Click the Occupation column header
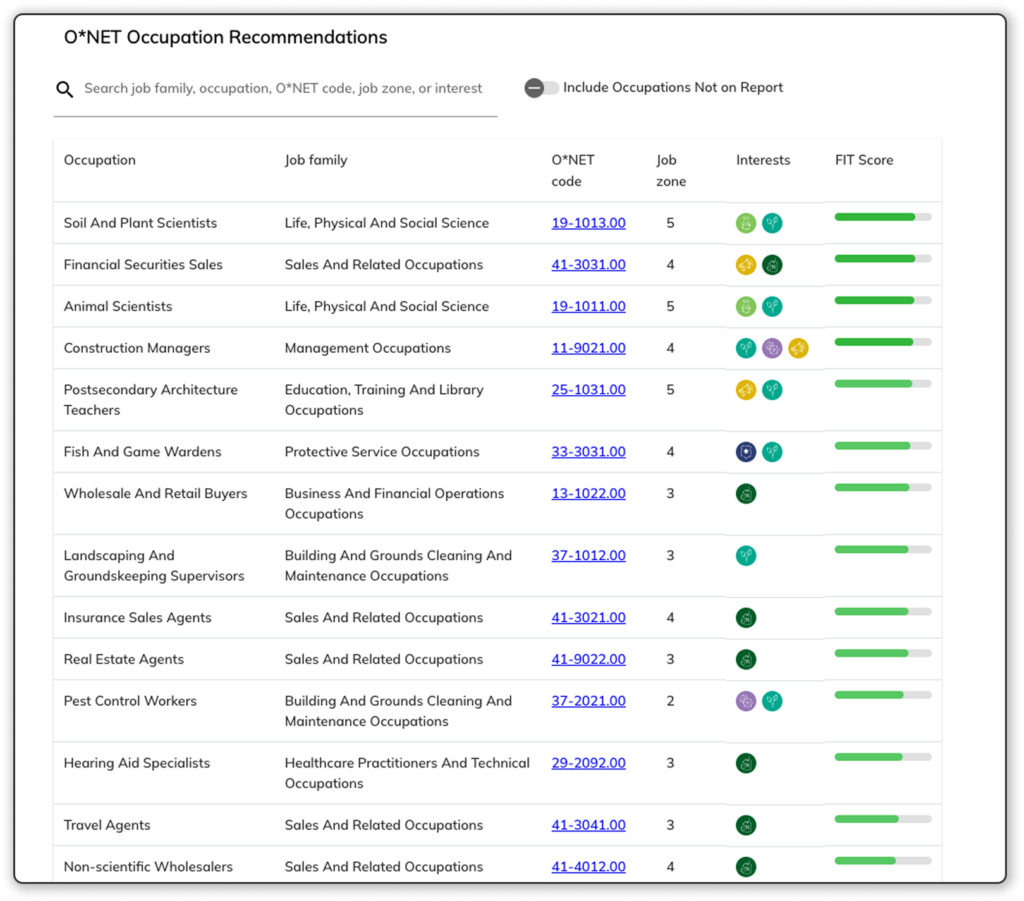The width and height of the screenshot is (1024, 901). (100, 160)
